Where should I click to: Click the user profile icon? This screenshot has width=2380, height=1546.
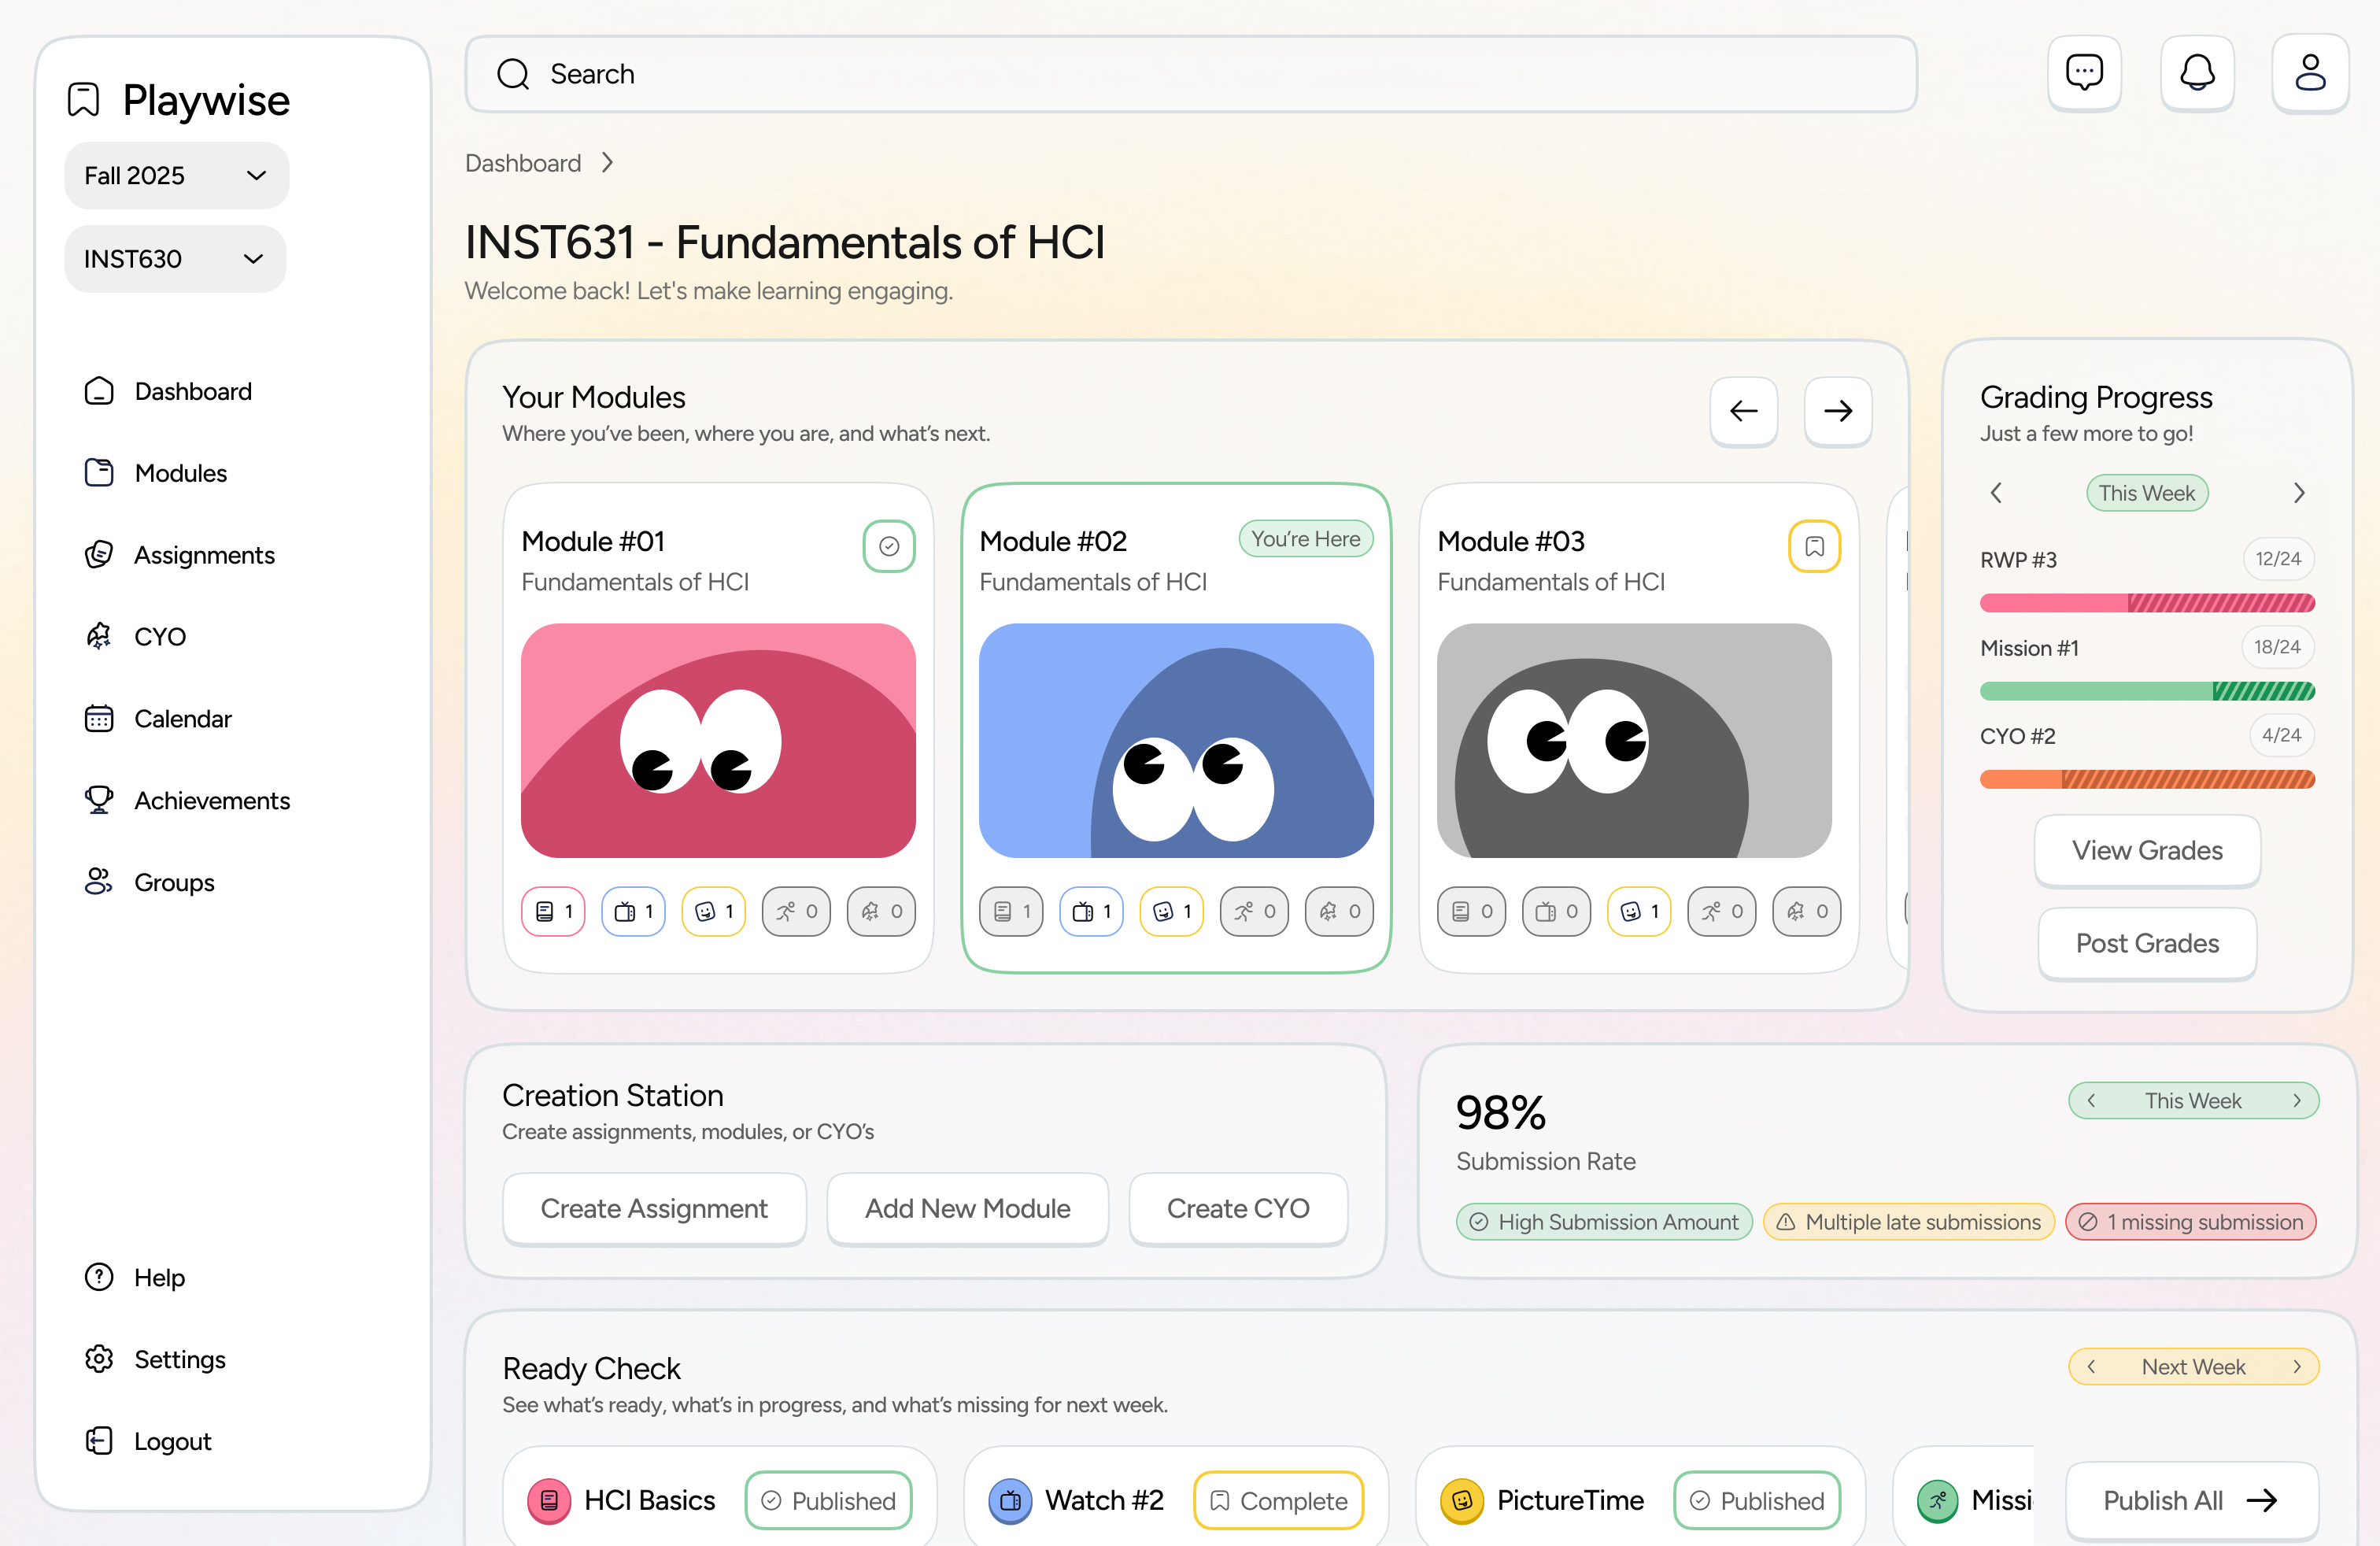2311,73
